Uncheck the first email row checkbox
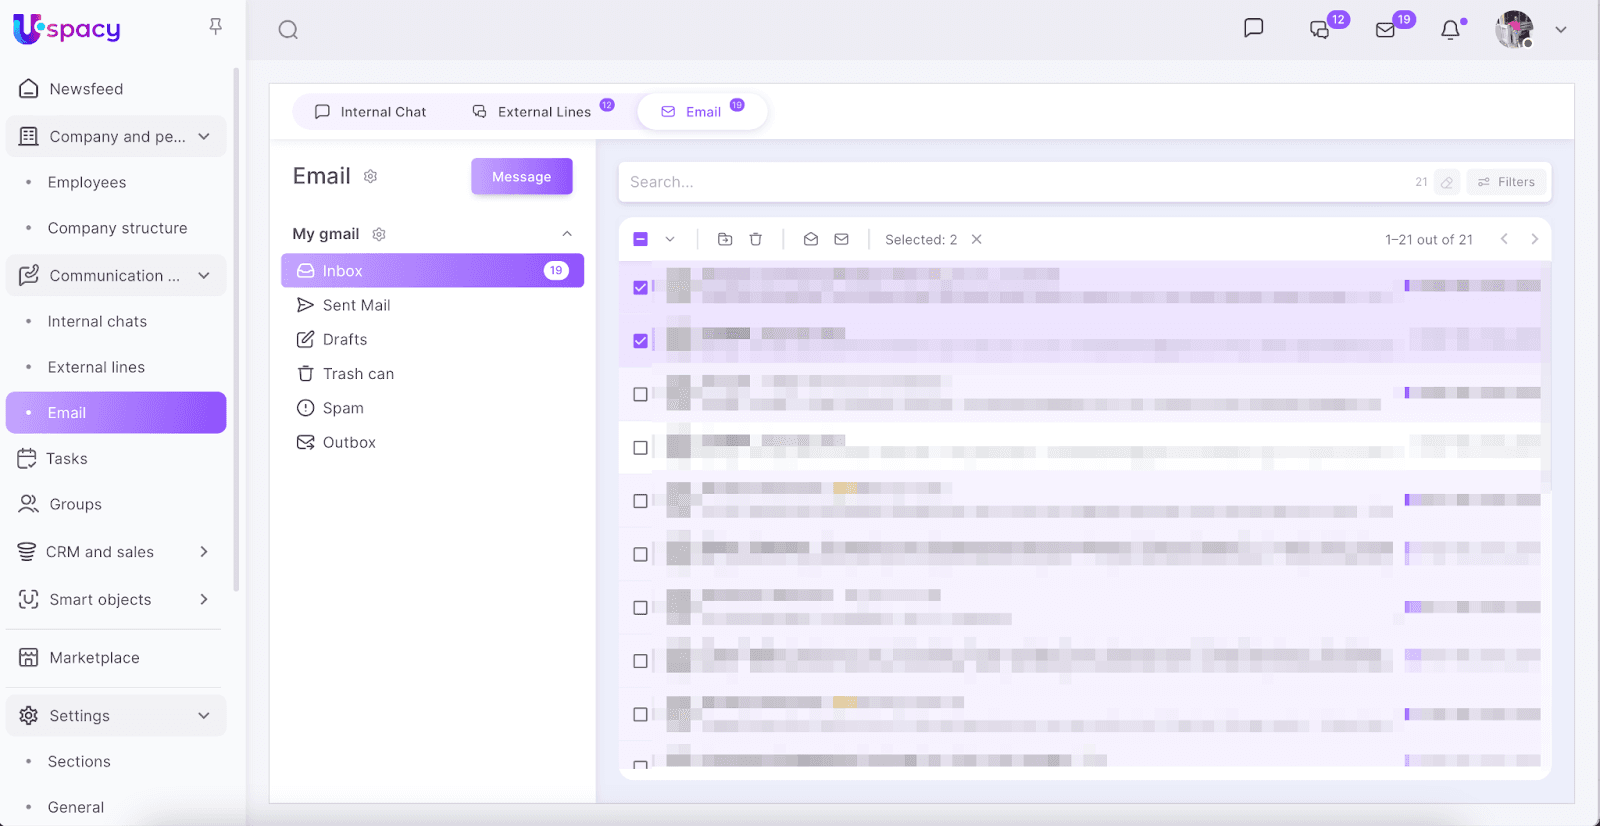The image size is (1600, 826). (x=641, y=288)
